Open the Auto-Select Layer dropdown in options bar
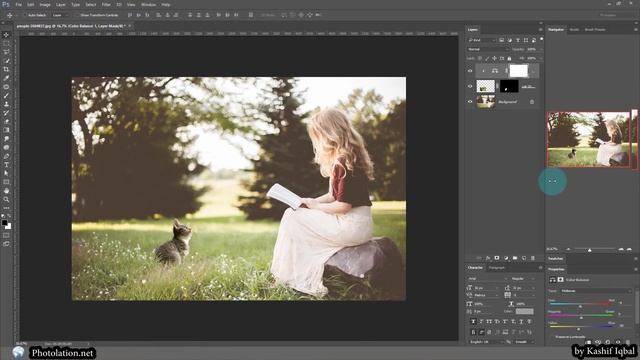 click(61, 15)
